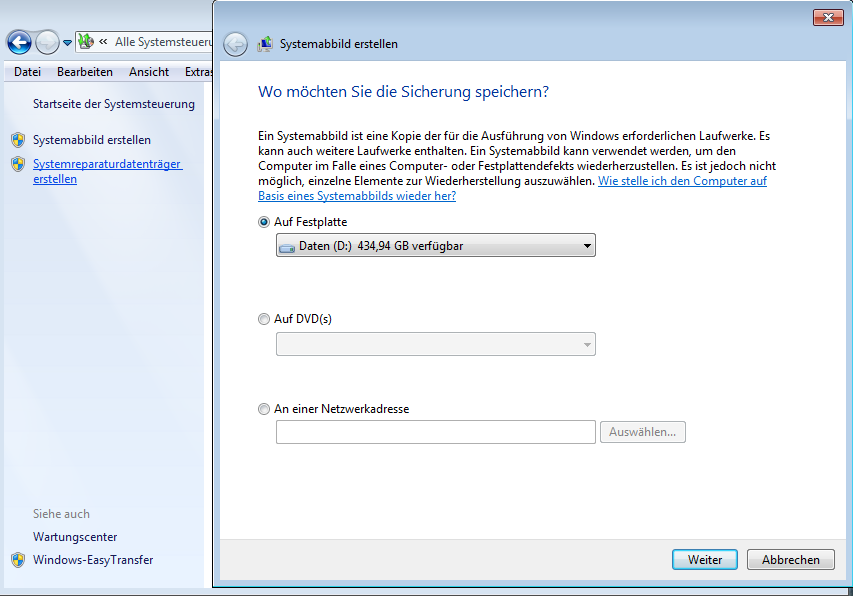
Task: Click shield icon next to Systemreparaturdatenträger erstellen
Action: click(x=18, y=164)
